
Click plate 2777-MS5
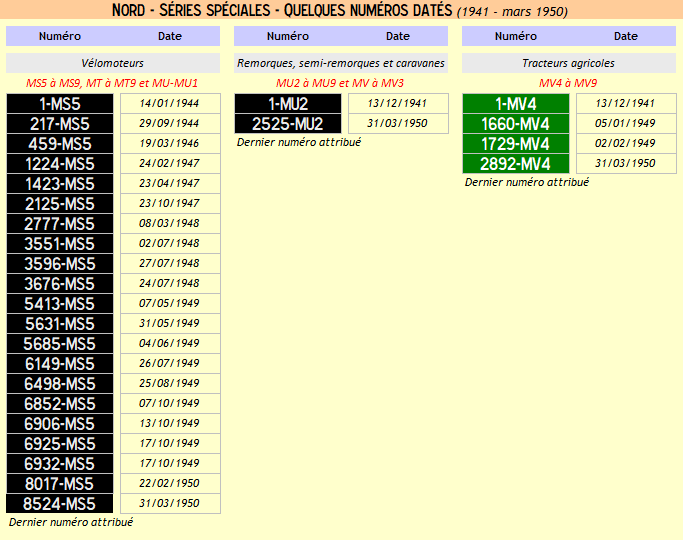60,224
